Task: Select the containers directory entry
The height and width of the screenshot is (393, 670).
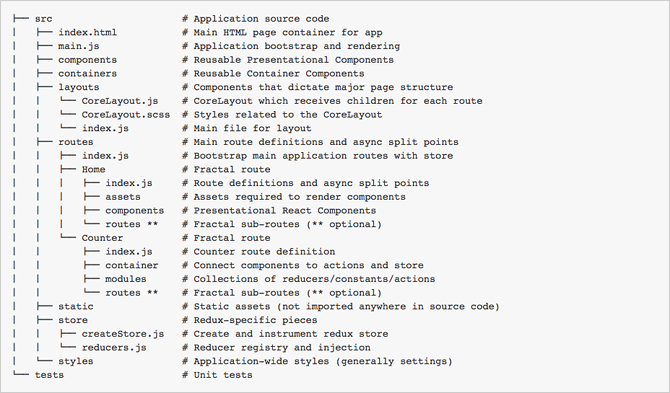Action: pyautogui.click(x=88, y=73)
